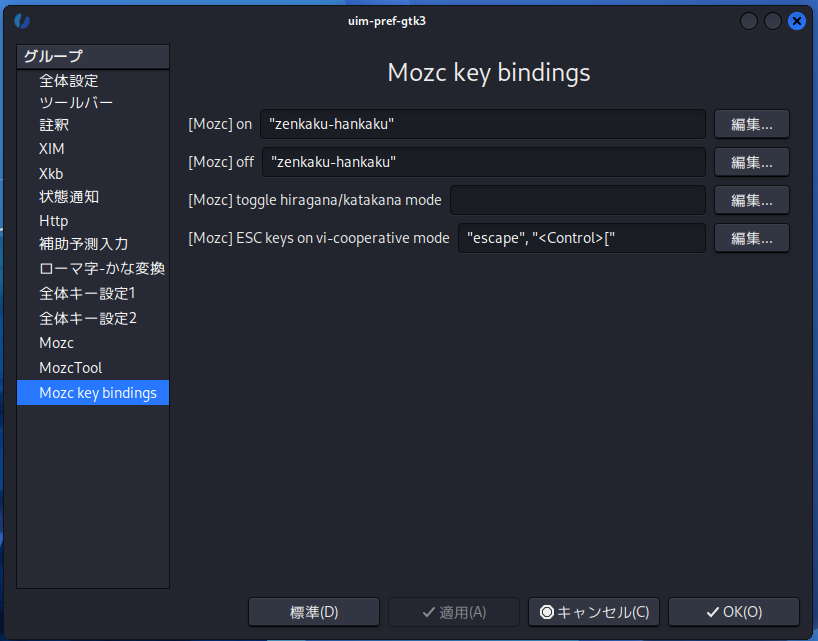818x641 pixels.
Task: Click 編集... for [Mozc] on
Action: [x=752, y=124]
